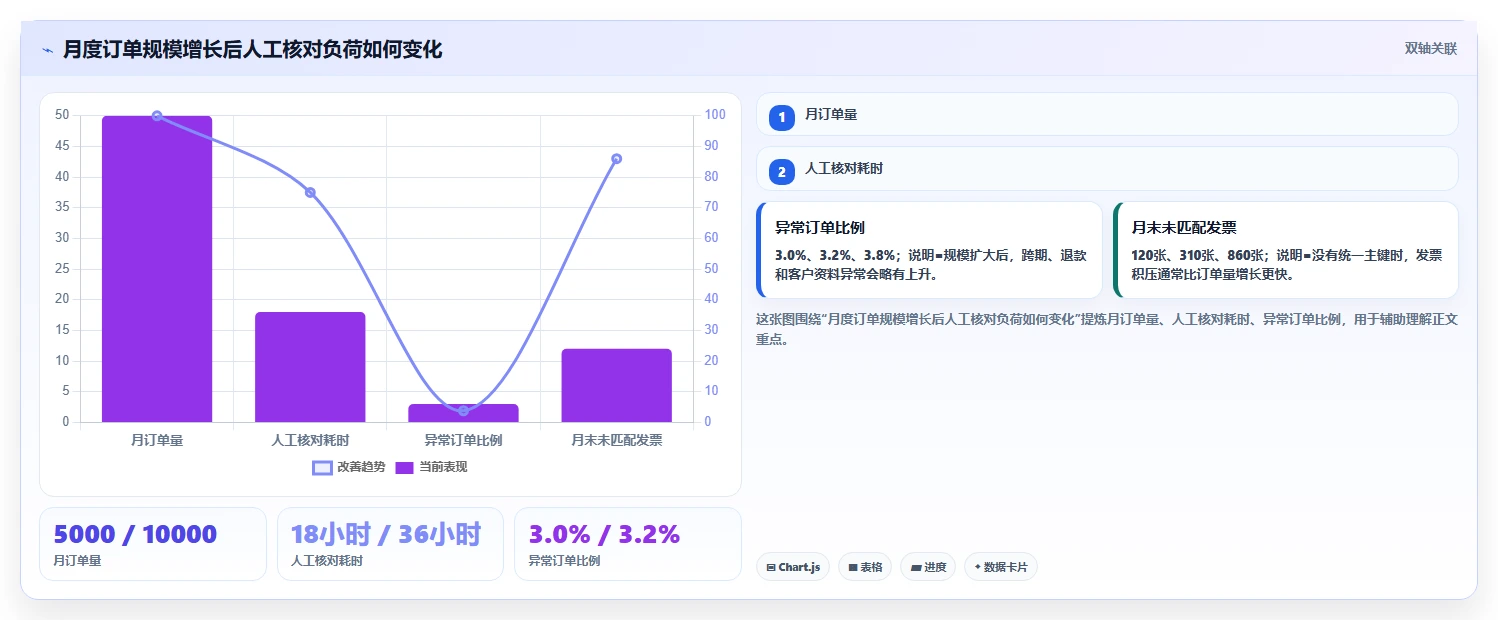Click the icon in the Chart.js tag
Image resolution: width=1498 pixels, height=620 pixels.
(771, 567)
